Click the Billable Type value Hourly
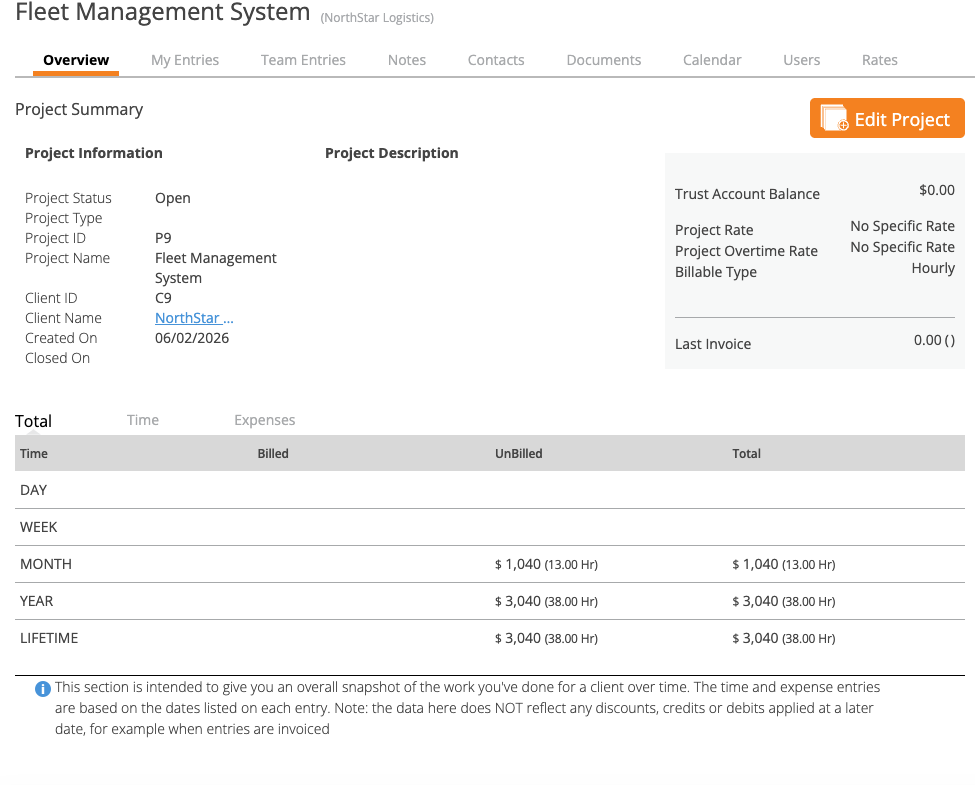The image size is (975, 785). (933, 268)
